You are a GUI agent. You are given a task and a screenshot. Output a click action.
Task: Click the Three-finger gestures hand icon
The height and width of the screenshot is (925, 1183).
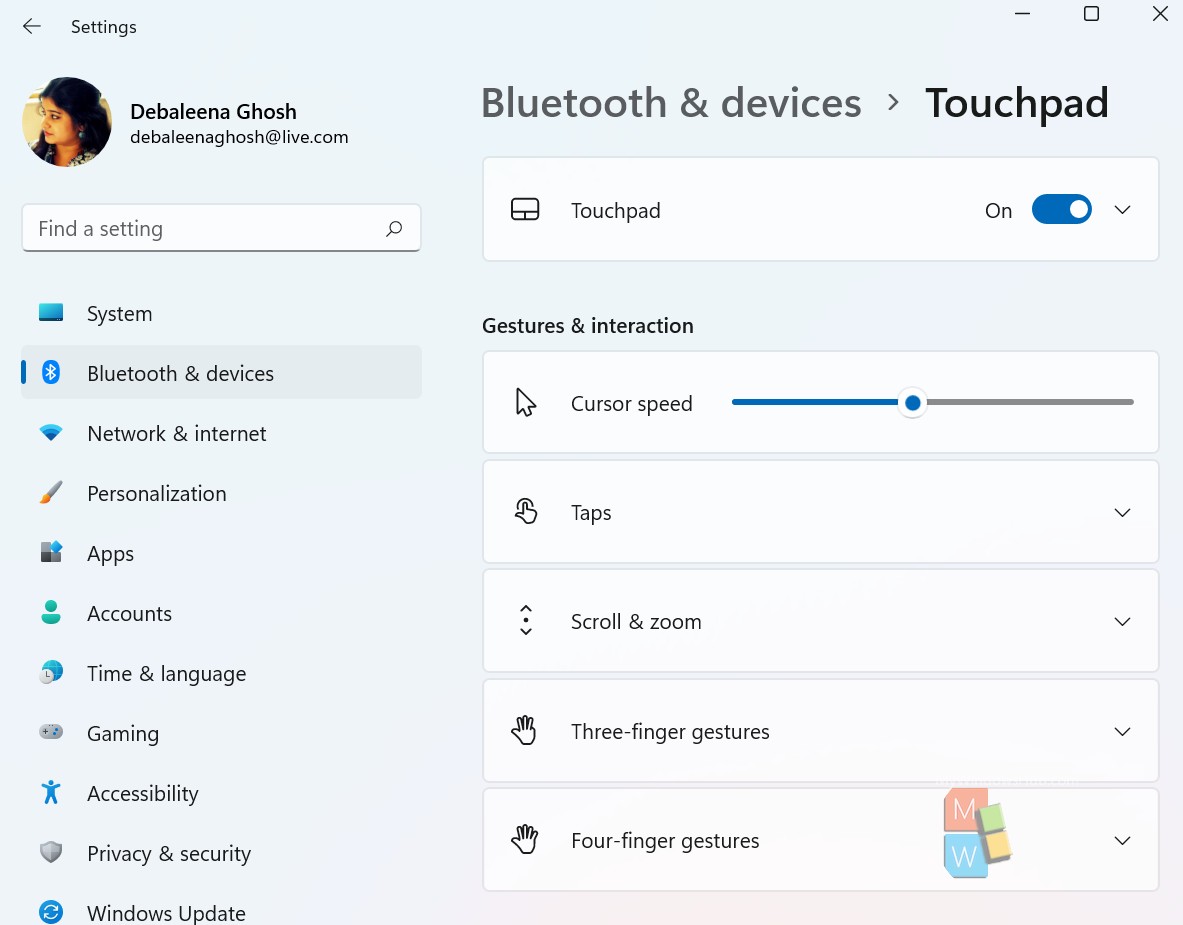[524, 730]
